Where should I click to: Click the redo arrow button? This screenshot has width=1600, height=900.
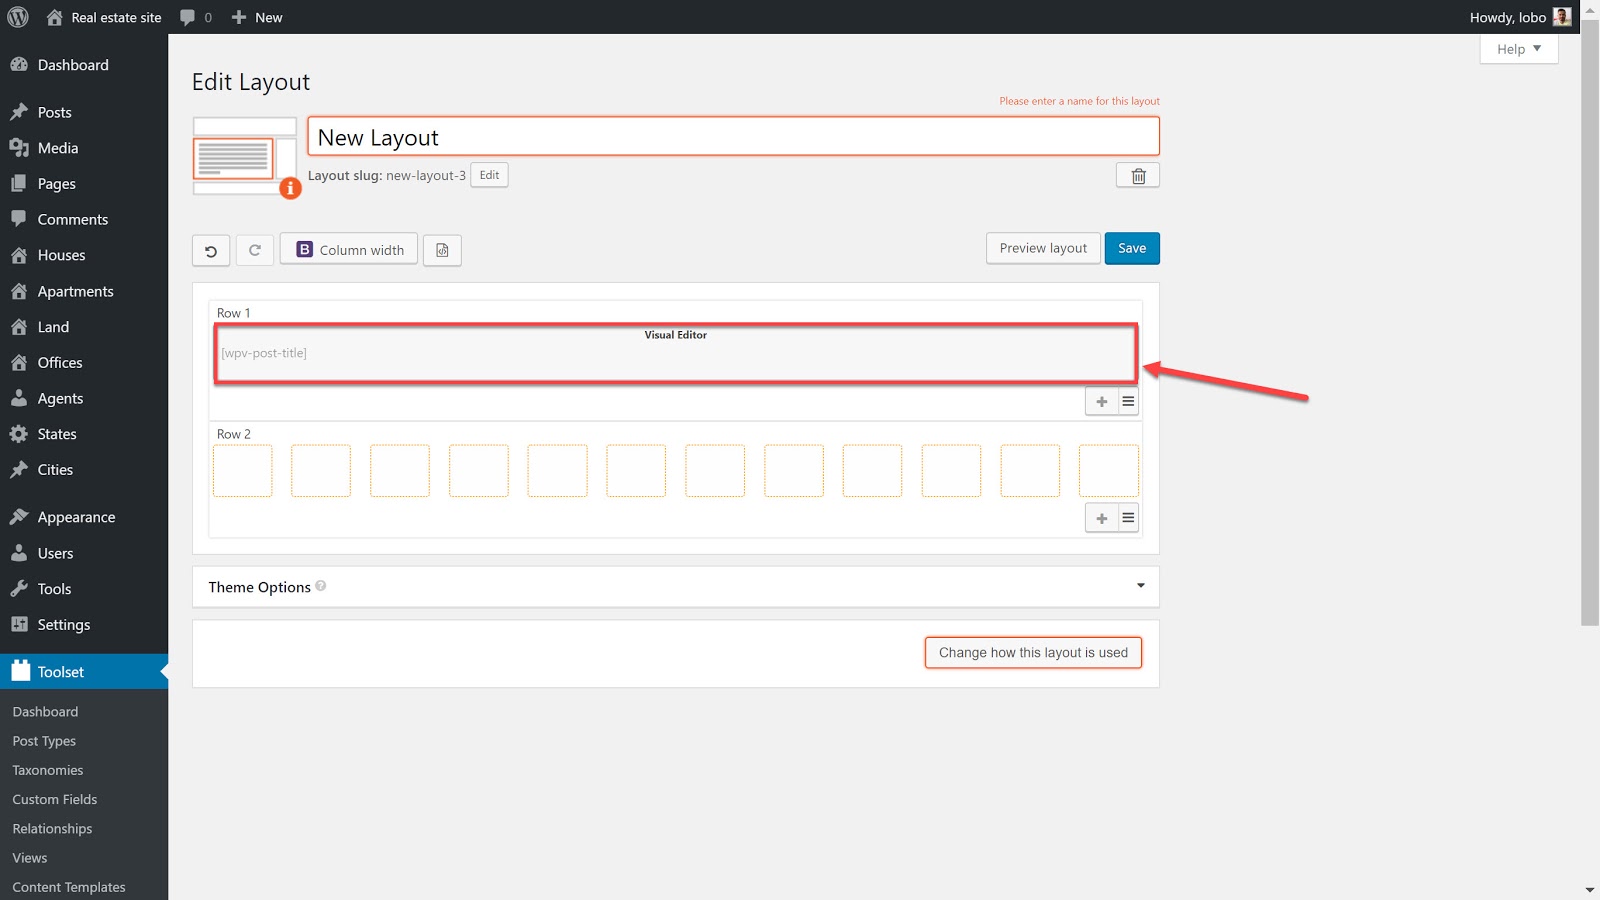tap(255, 250)
